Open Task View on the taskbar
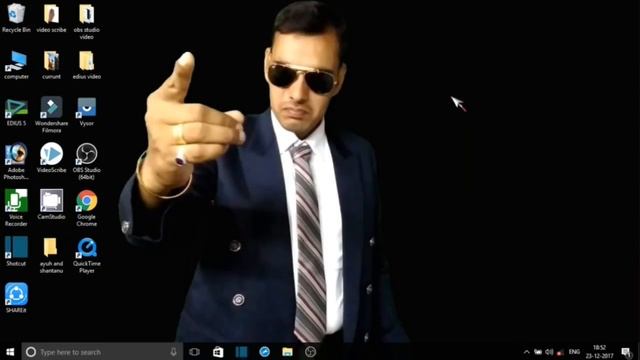Viewport: 640px width, 360px height. click(x=194, y=352)
